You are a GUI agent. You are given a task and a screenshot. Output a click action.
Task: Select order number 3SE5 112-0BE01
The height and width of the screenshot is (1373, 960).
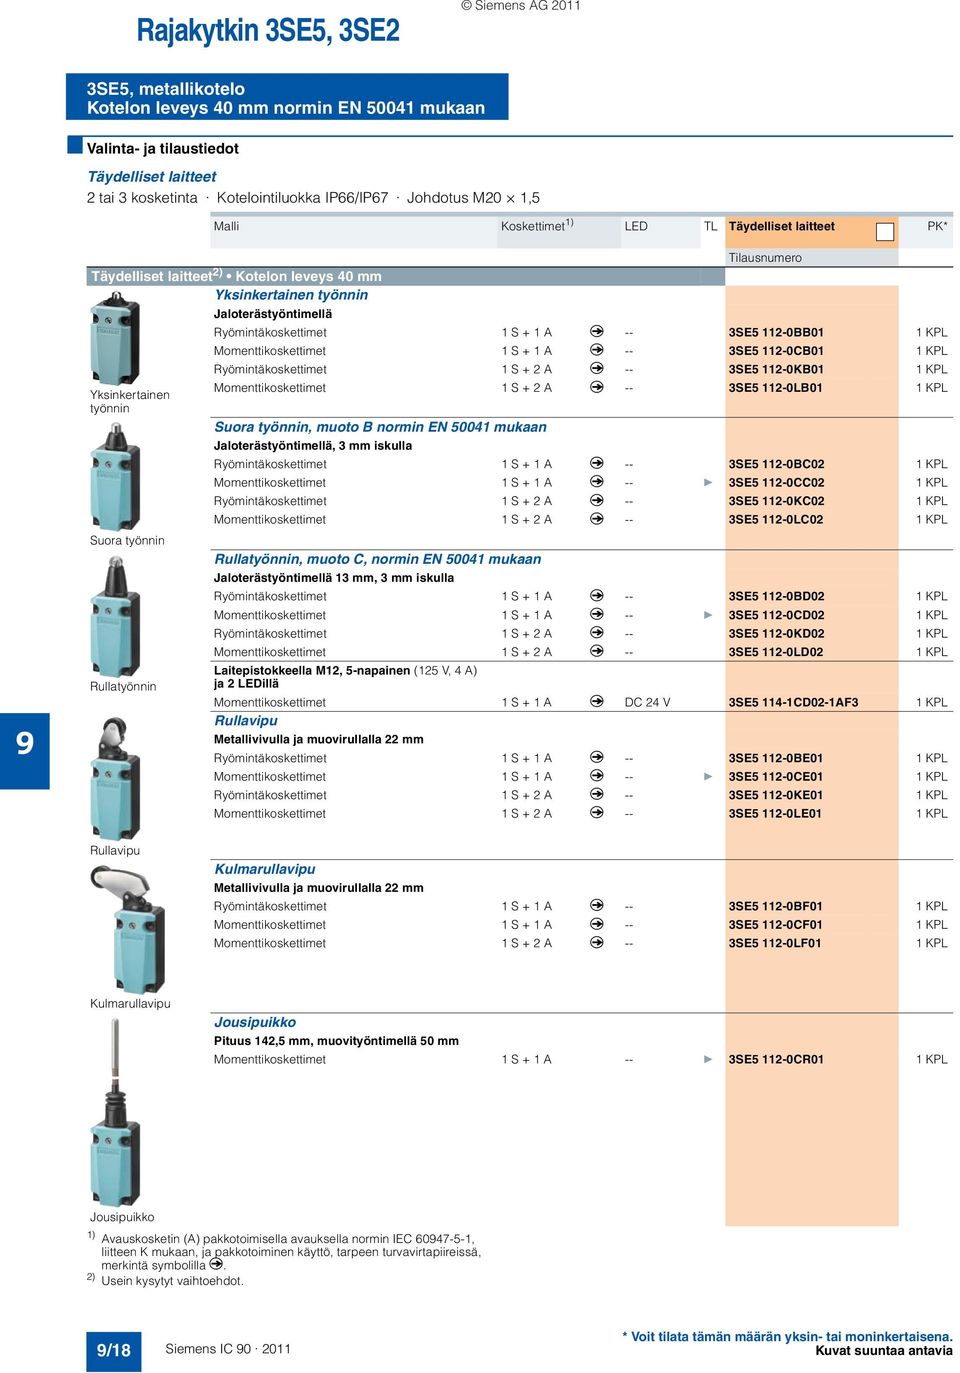pyautogui.click(x=776, y=758)
